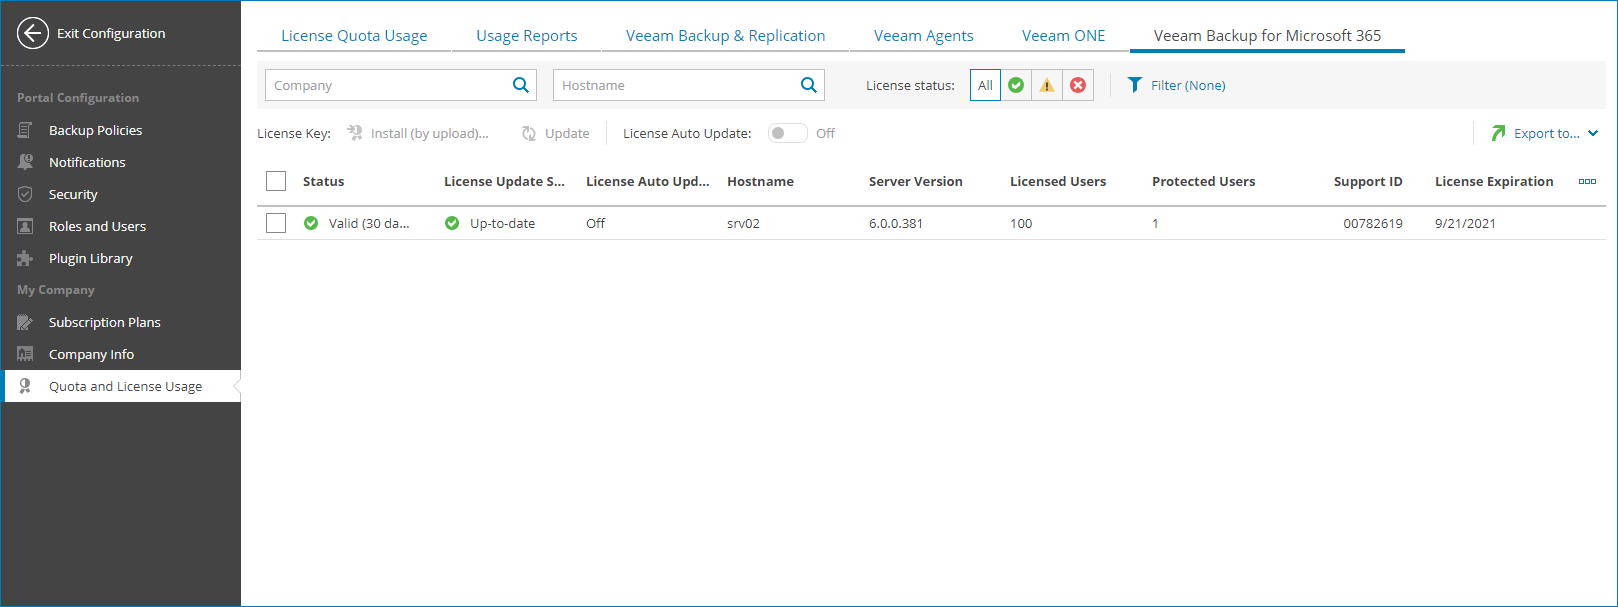Sort by Licensed Users column header

(x=1058, y=181)
